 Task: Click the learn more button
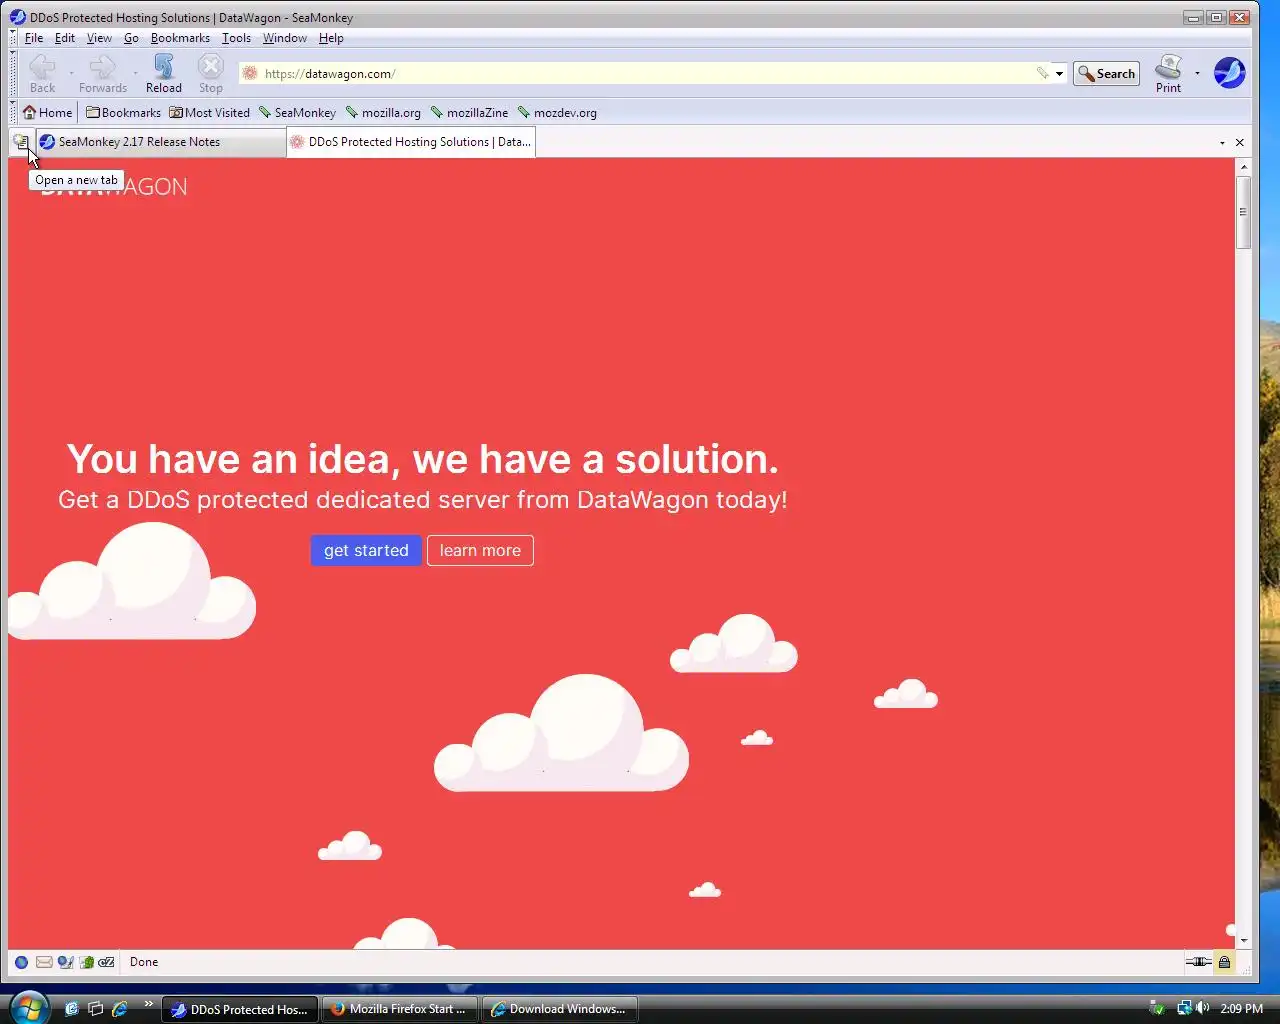480,550
